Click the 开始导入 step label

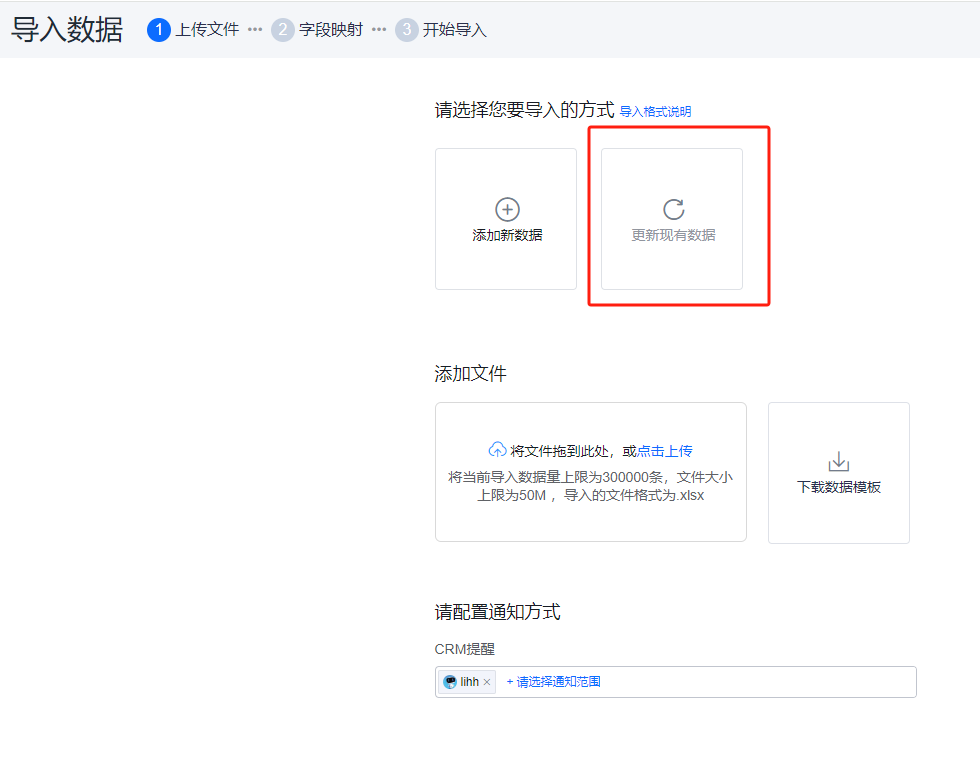point(454,30)
